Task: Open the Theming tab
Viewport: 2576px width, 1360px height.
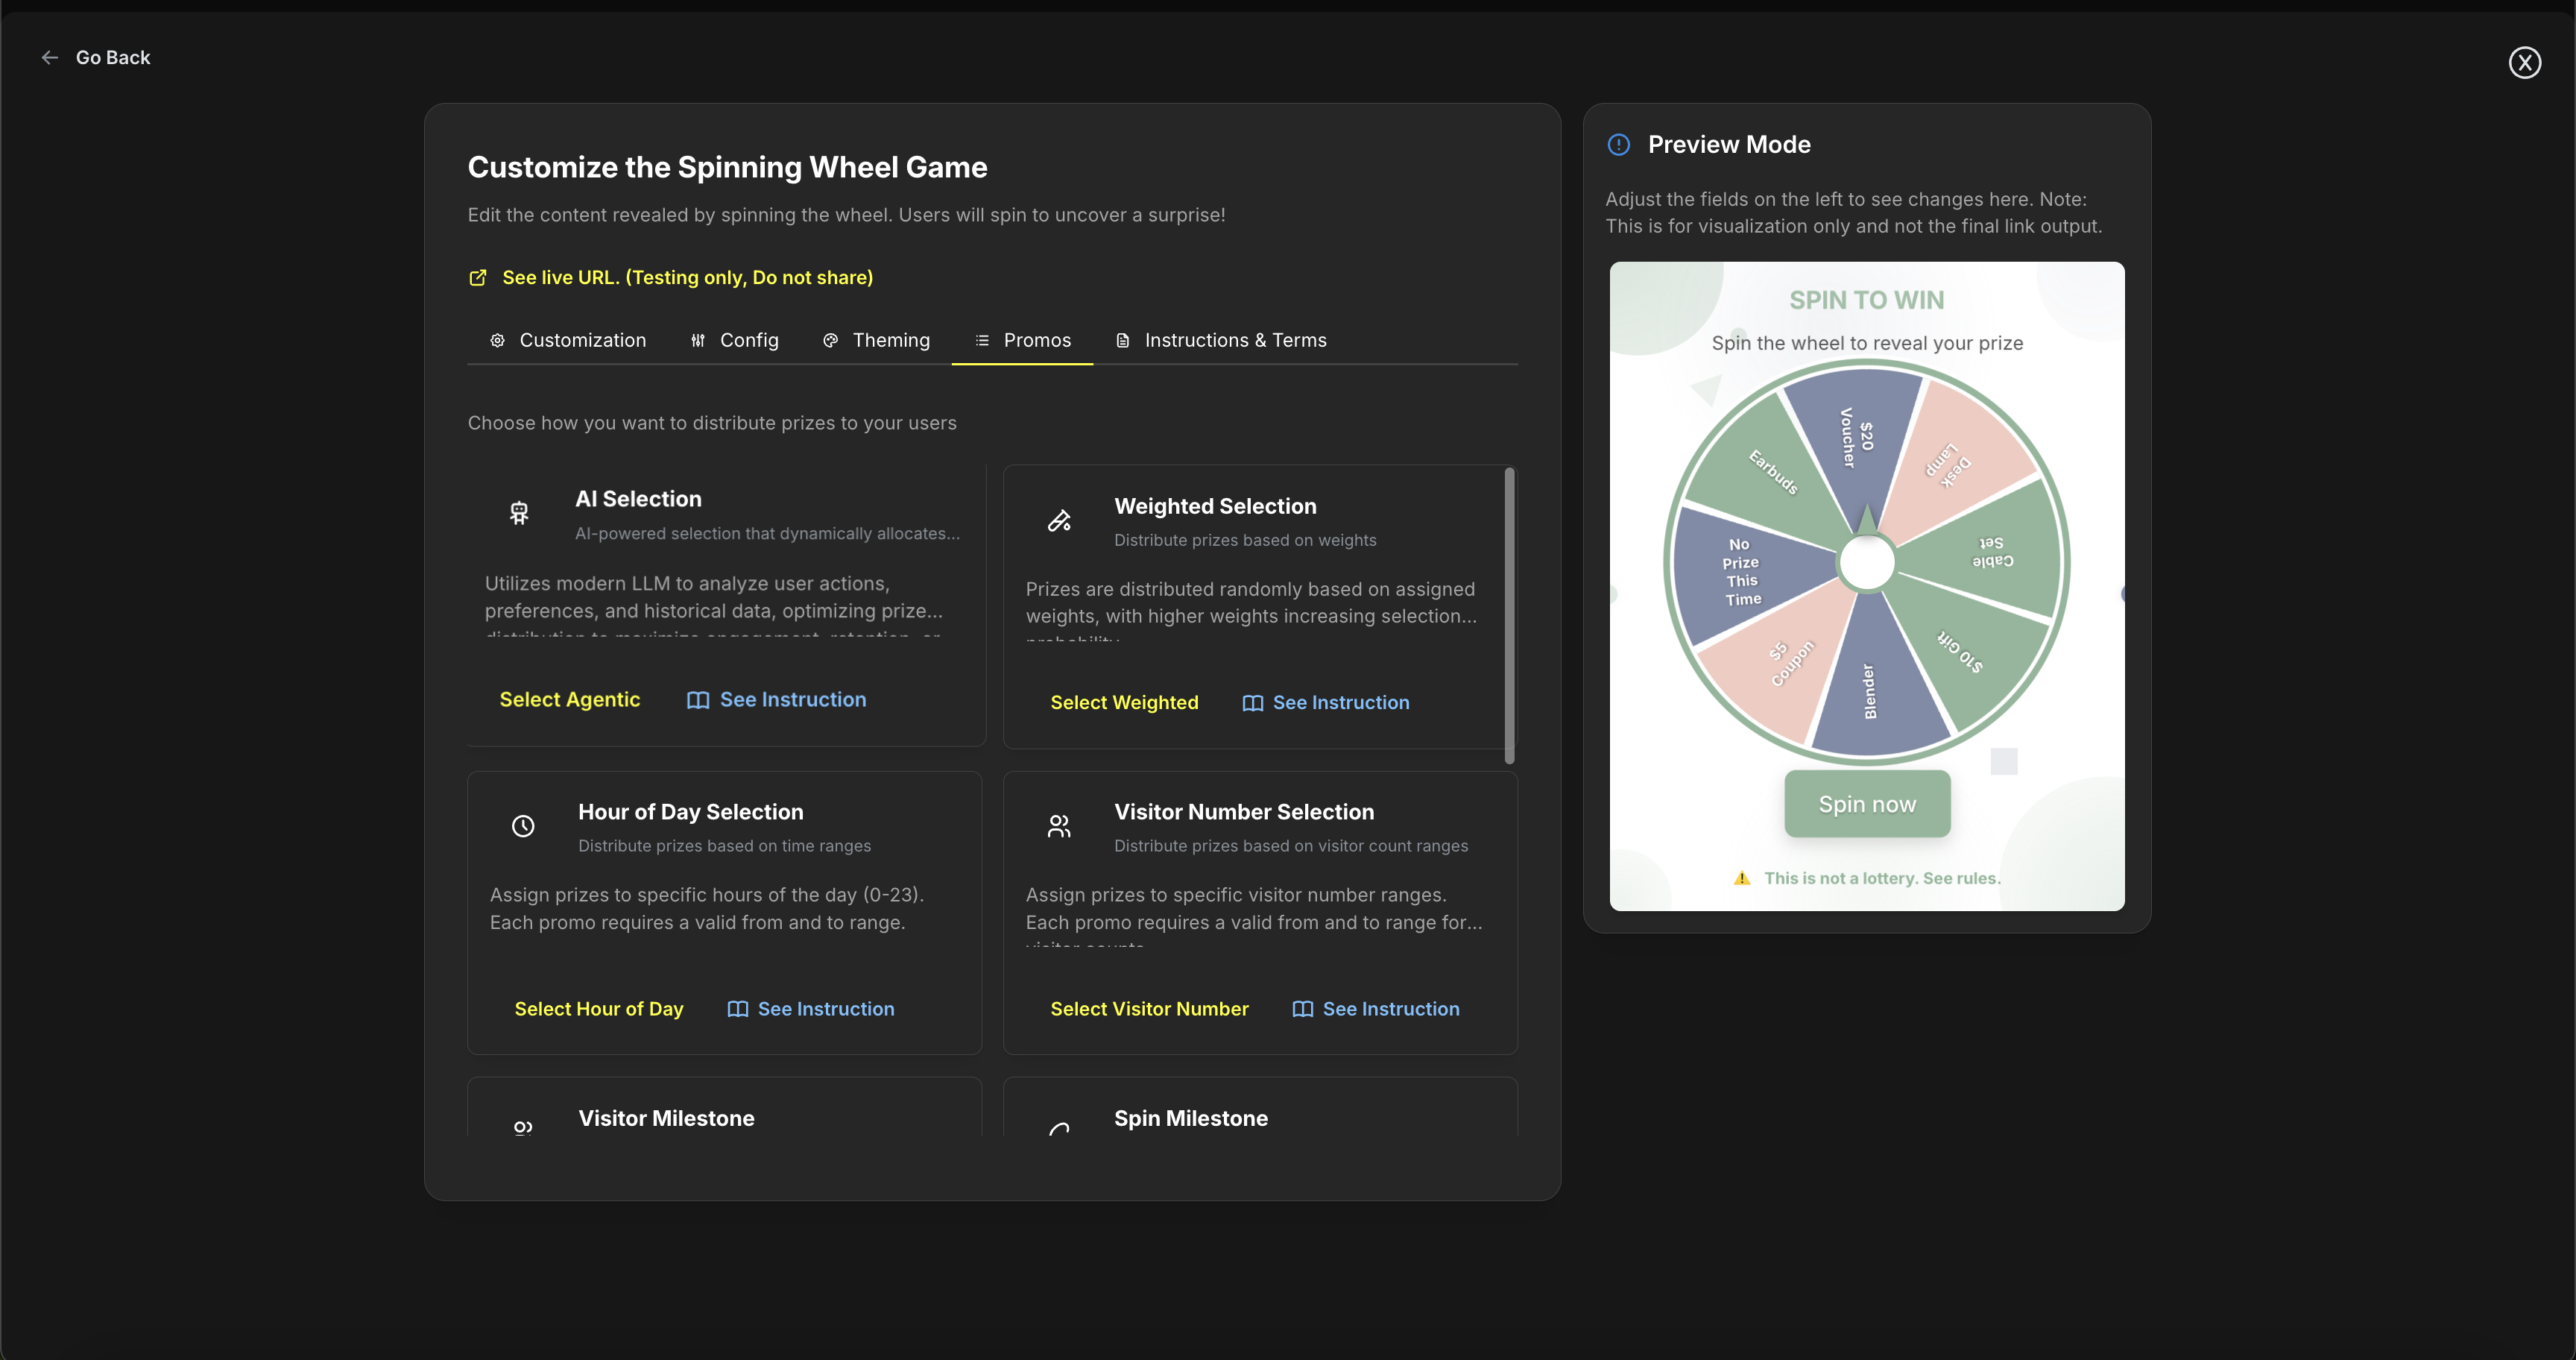Action: pos(876,340)
